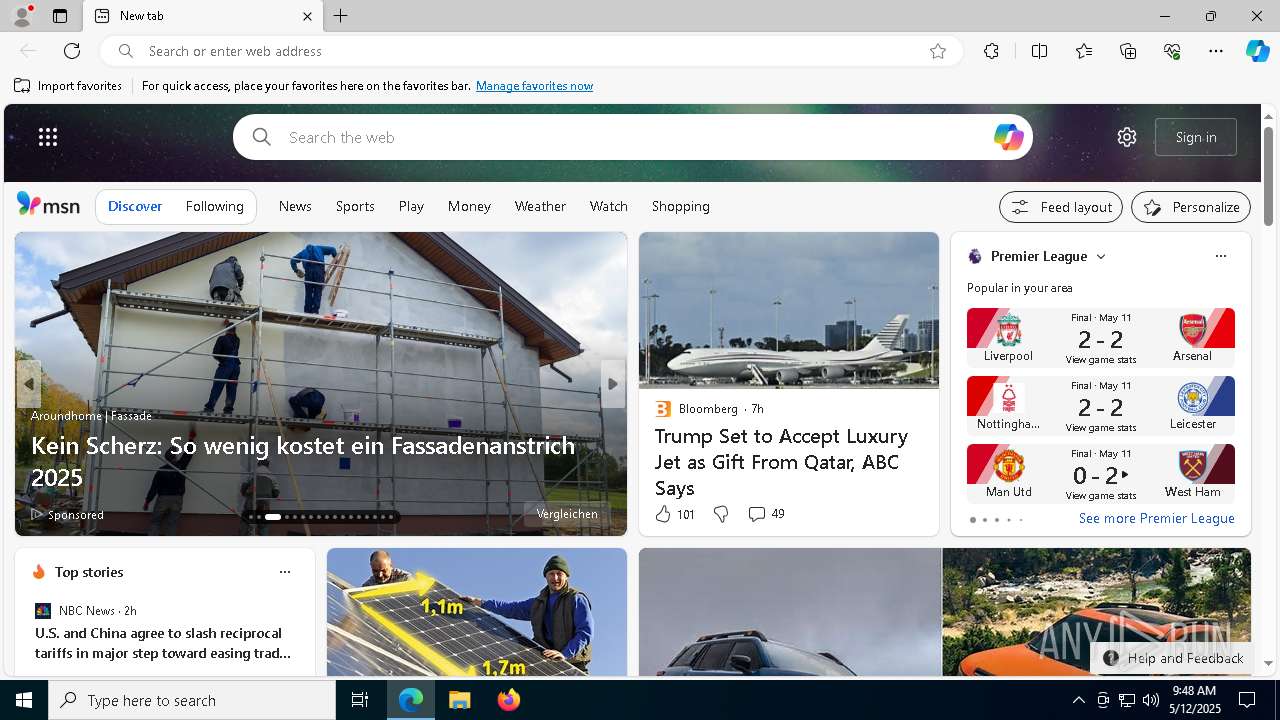
Task: Open the Extensions puzzle icon
Action: pos(991,51)
